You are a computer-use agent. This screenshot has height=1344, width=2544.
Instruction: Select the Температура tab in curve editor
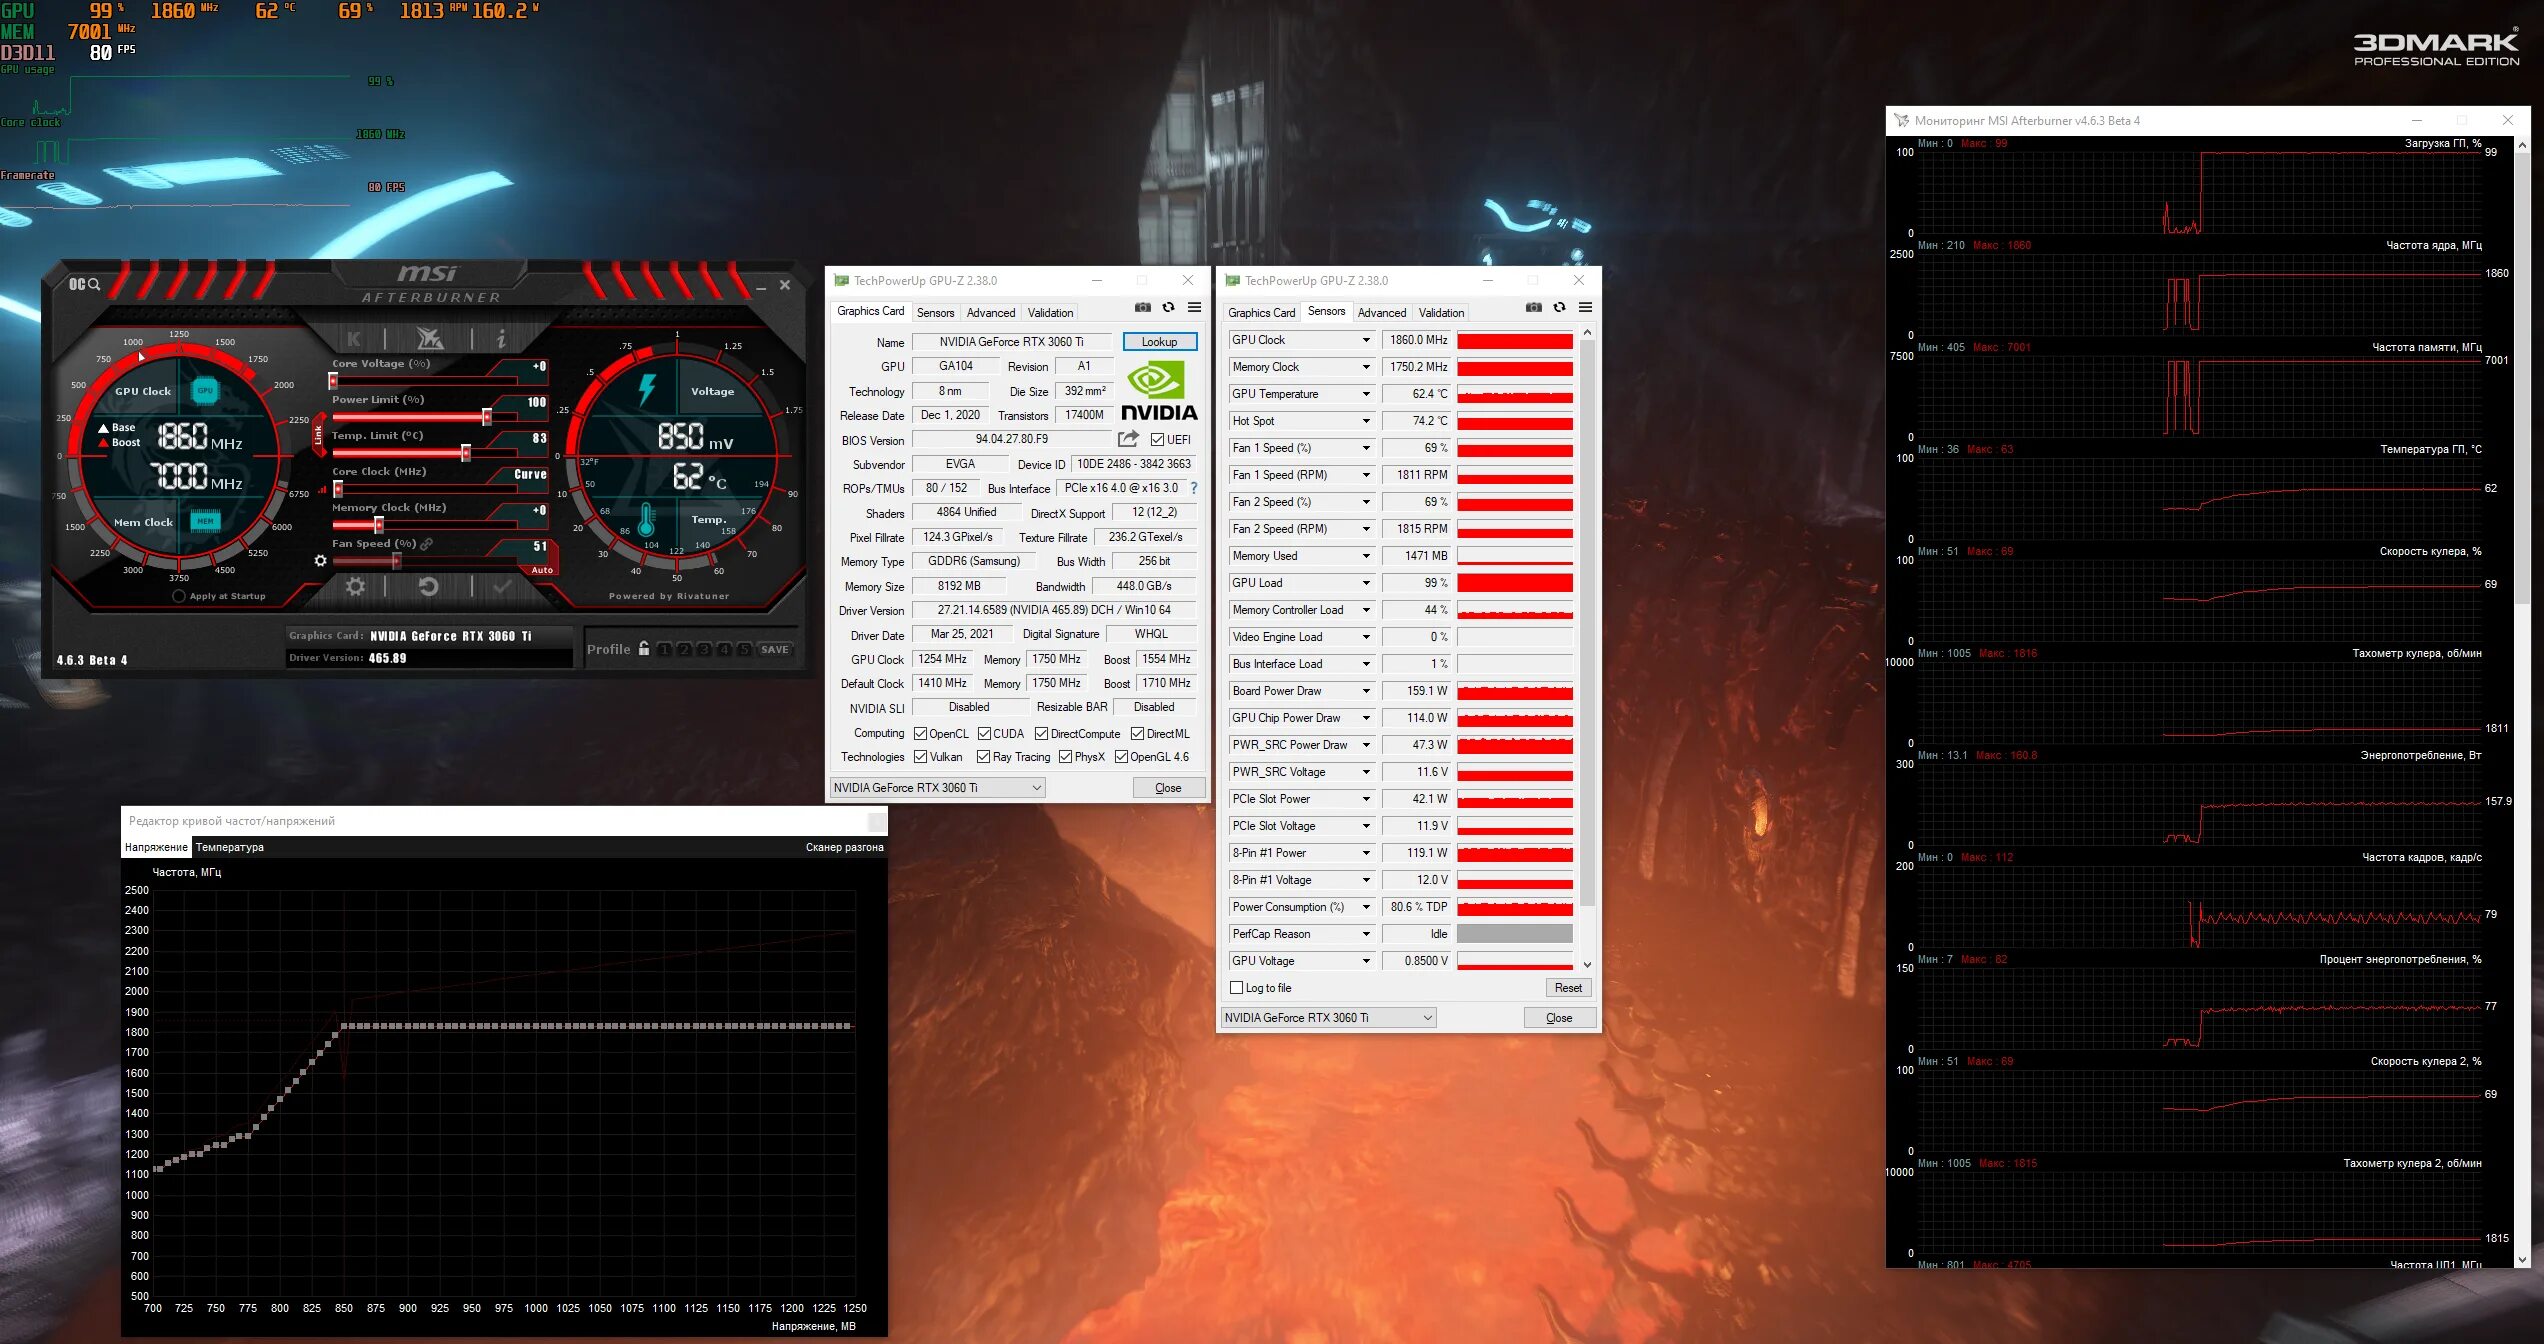(229, 847)
